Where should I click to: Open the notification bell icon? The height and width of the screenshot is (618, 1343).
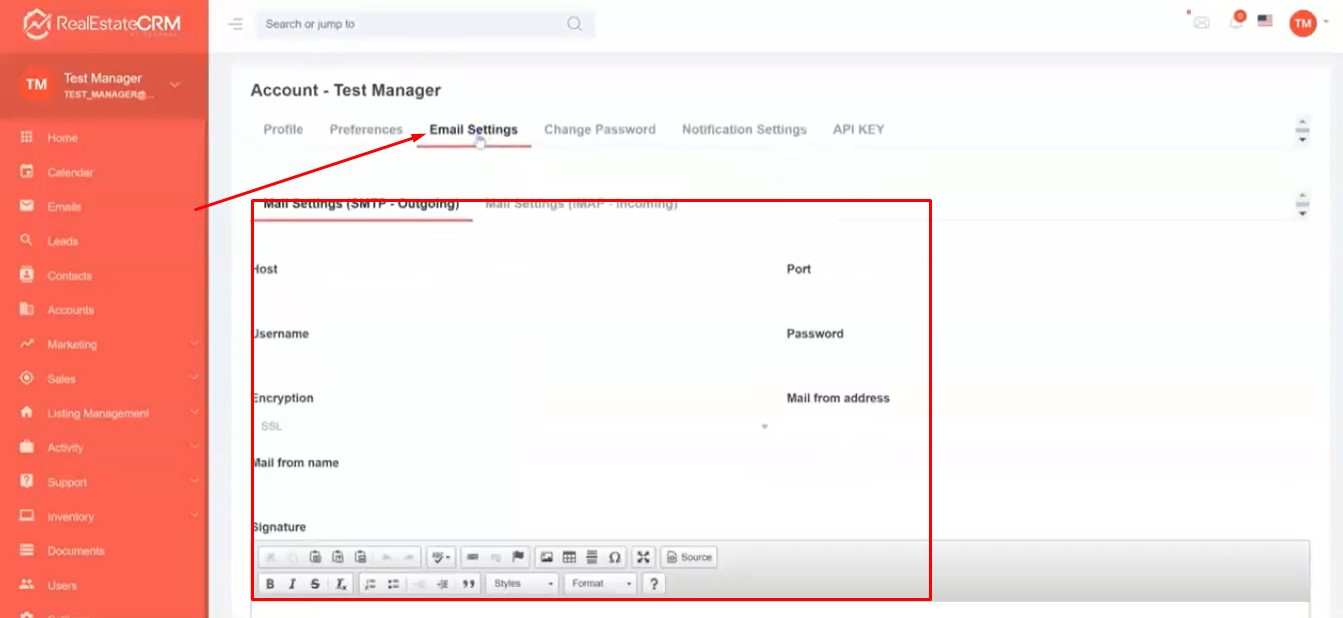click(1237, 22)
